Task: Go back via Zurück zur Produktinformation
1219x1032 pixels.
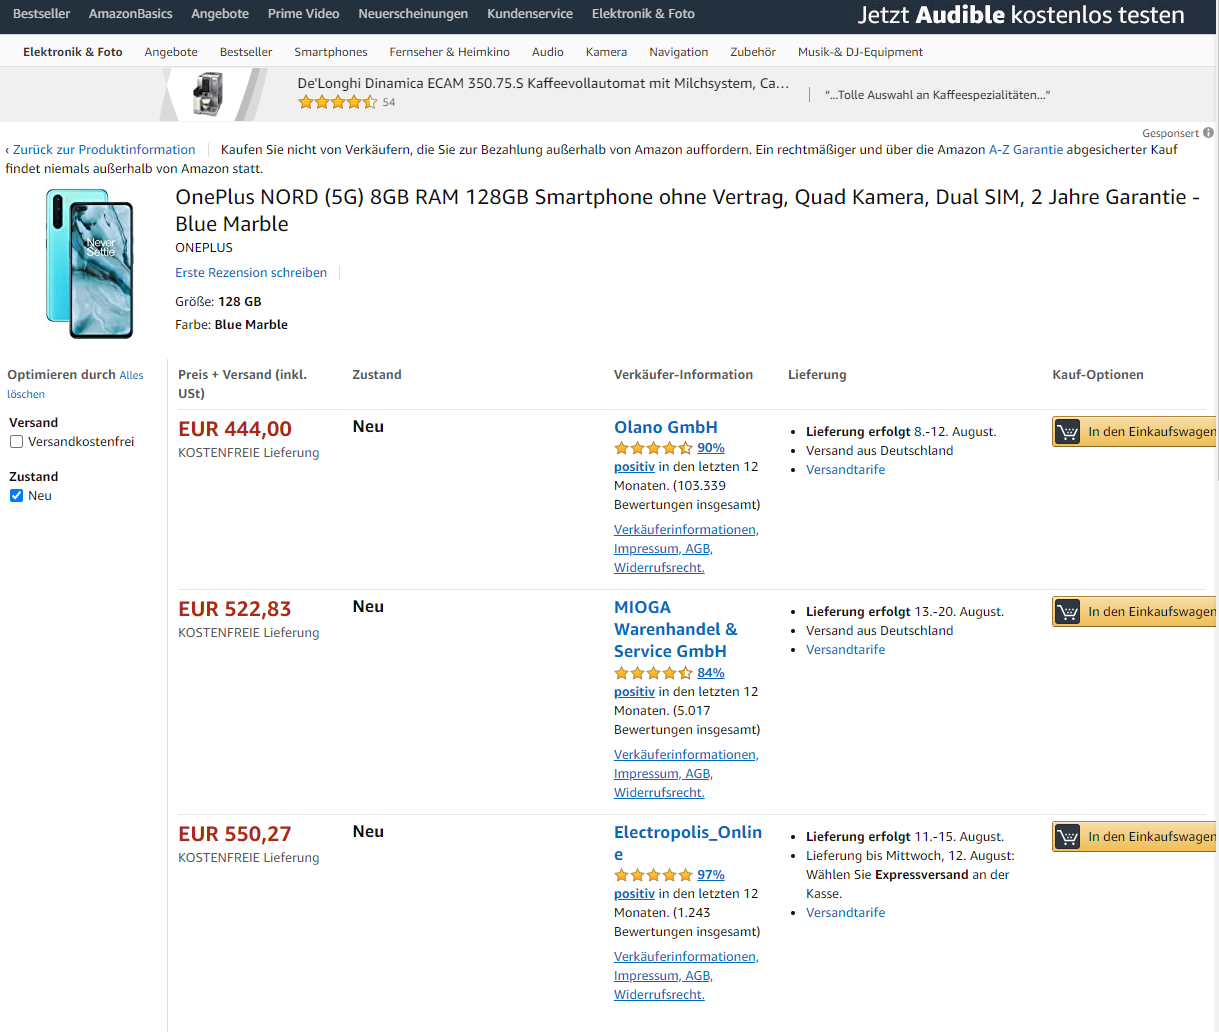Action: tap(104, 150)
